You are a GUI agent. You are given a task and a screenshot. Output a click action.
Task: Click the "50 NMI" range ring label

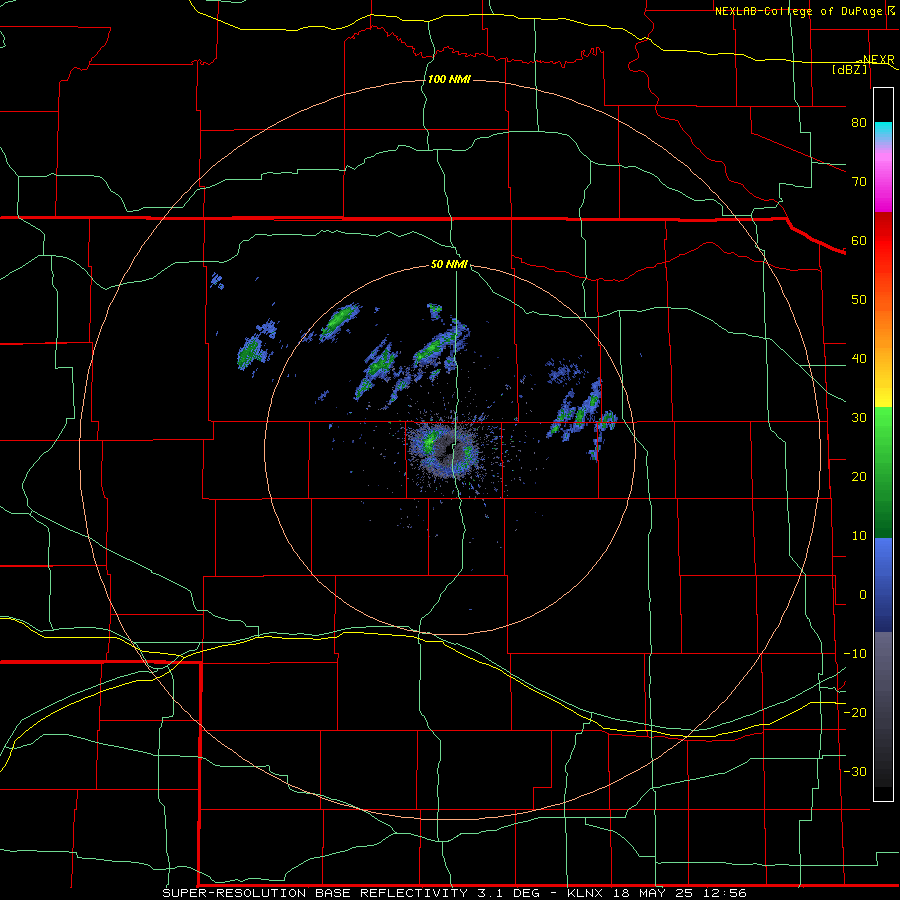coord(449,265)
